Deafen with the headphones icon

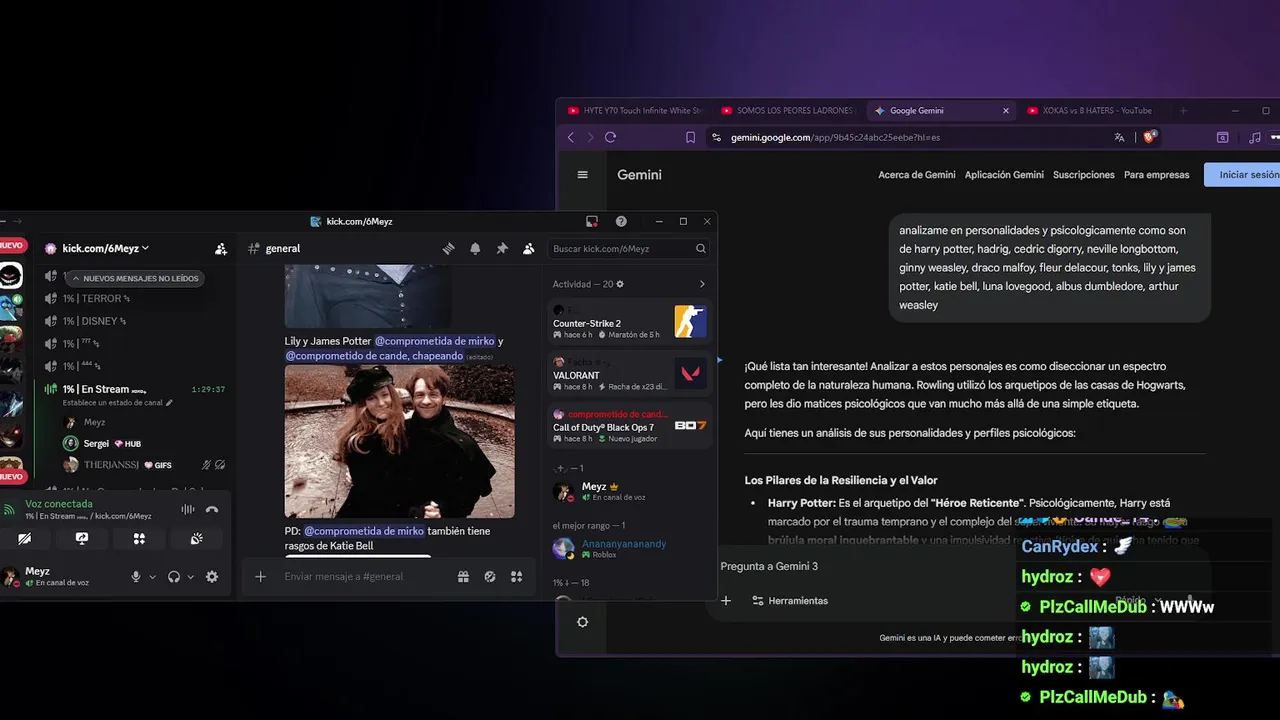[174, 576]
